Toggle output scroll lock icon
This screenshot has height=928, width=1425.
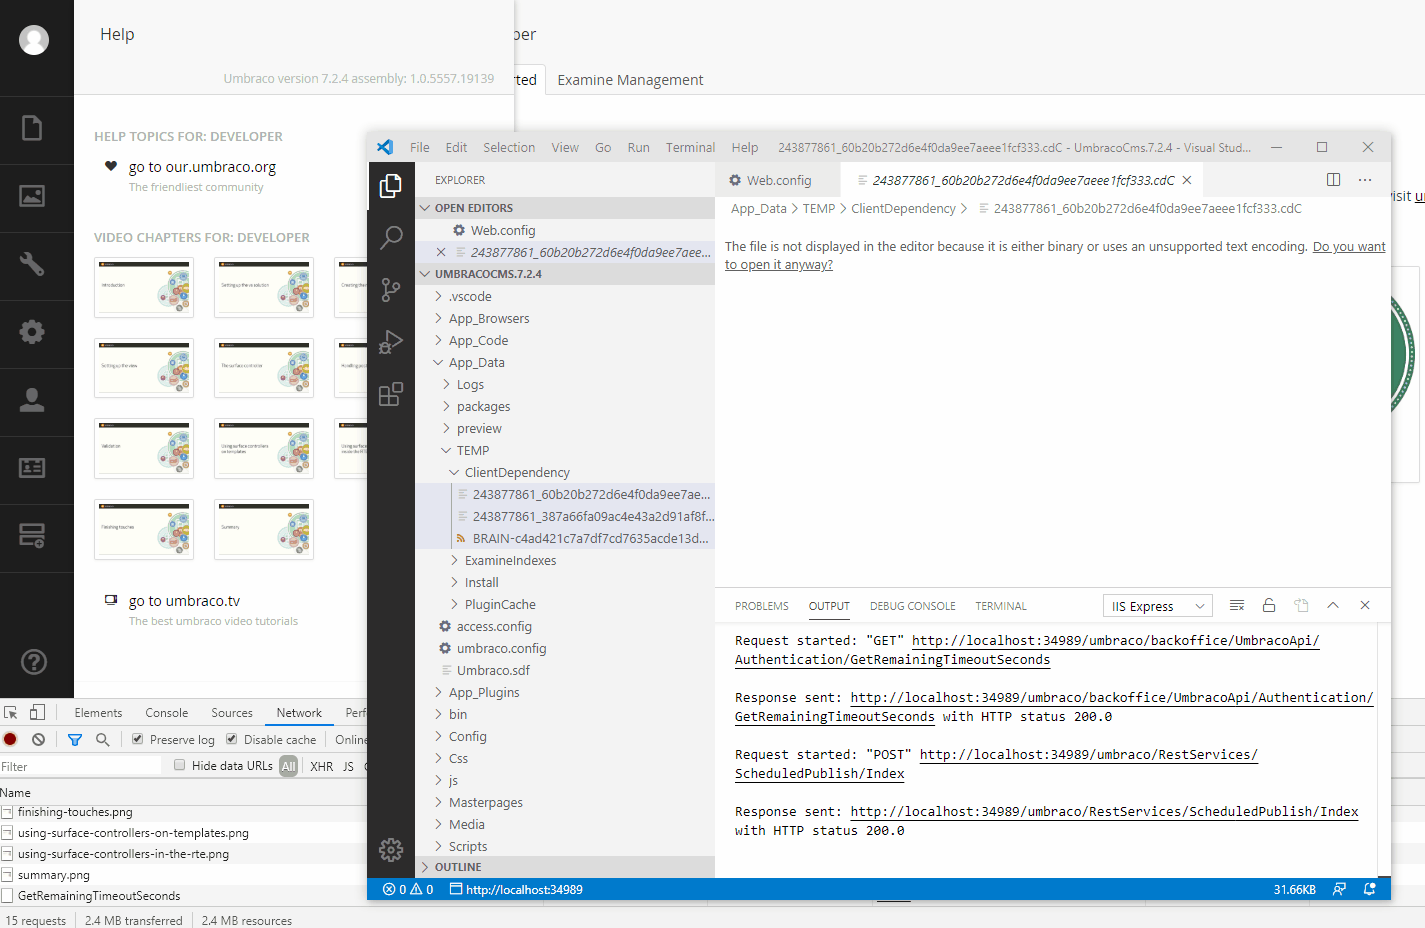tap(1269, 606)
